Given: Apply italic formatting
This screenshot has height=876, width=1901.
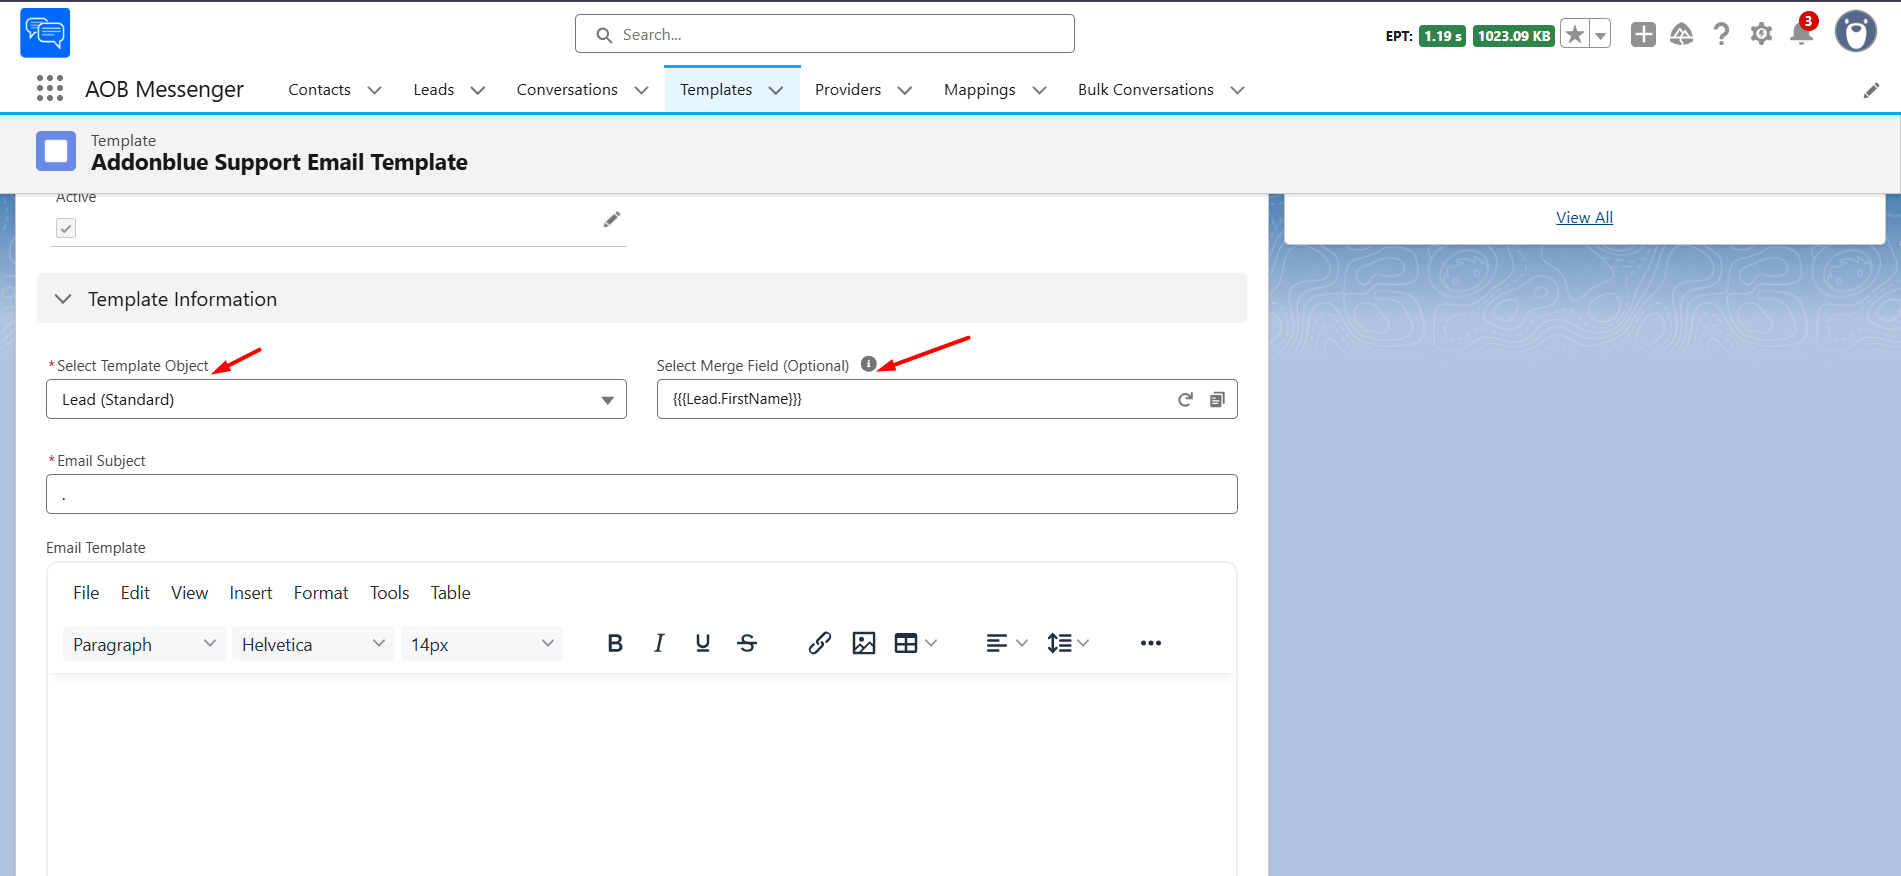Looking at the screenshot, I should [x=659, y=643].
